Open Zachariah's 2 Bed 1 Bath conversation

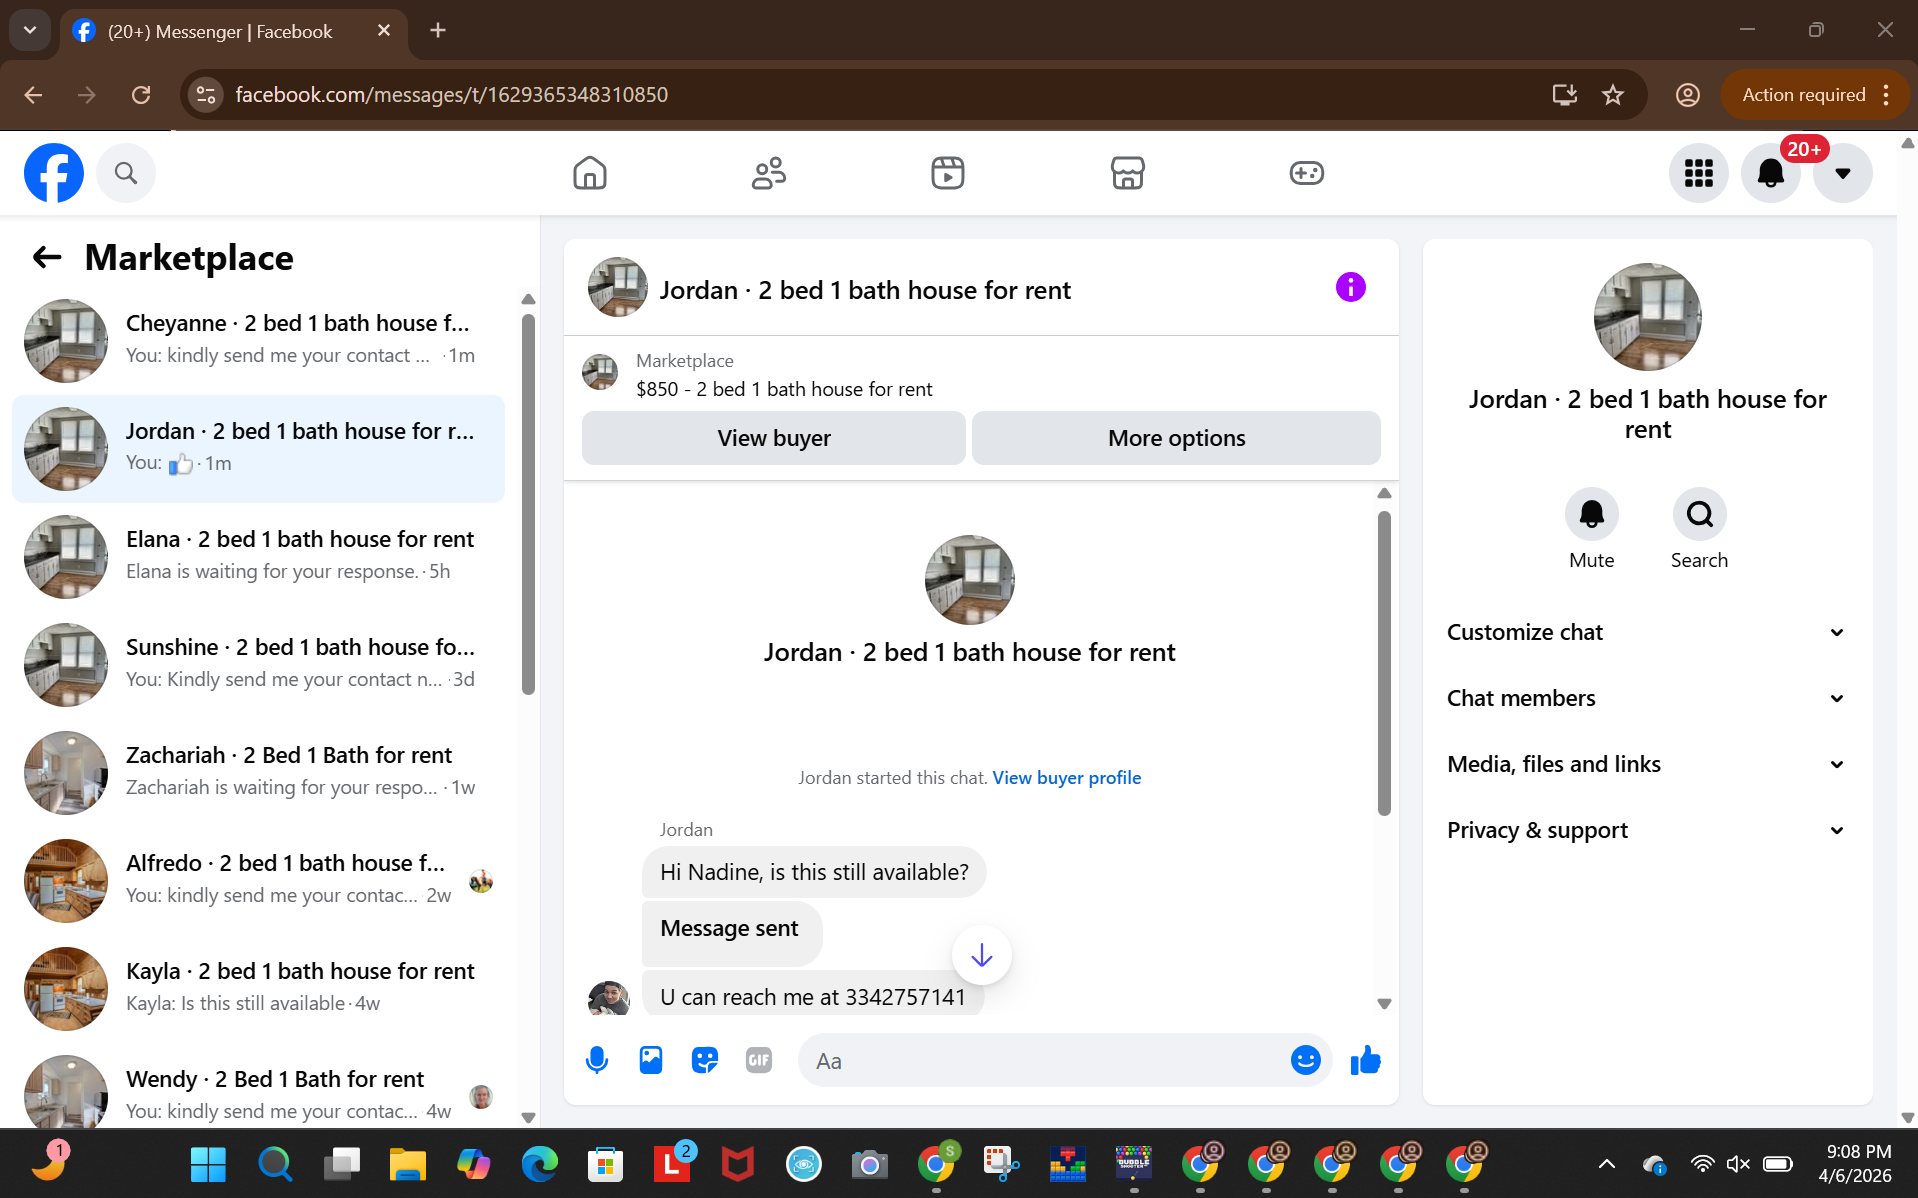coord(258,773)
